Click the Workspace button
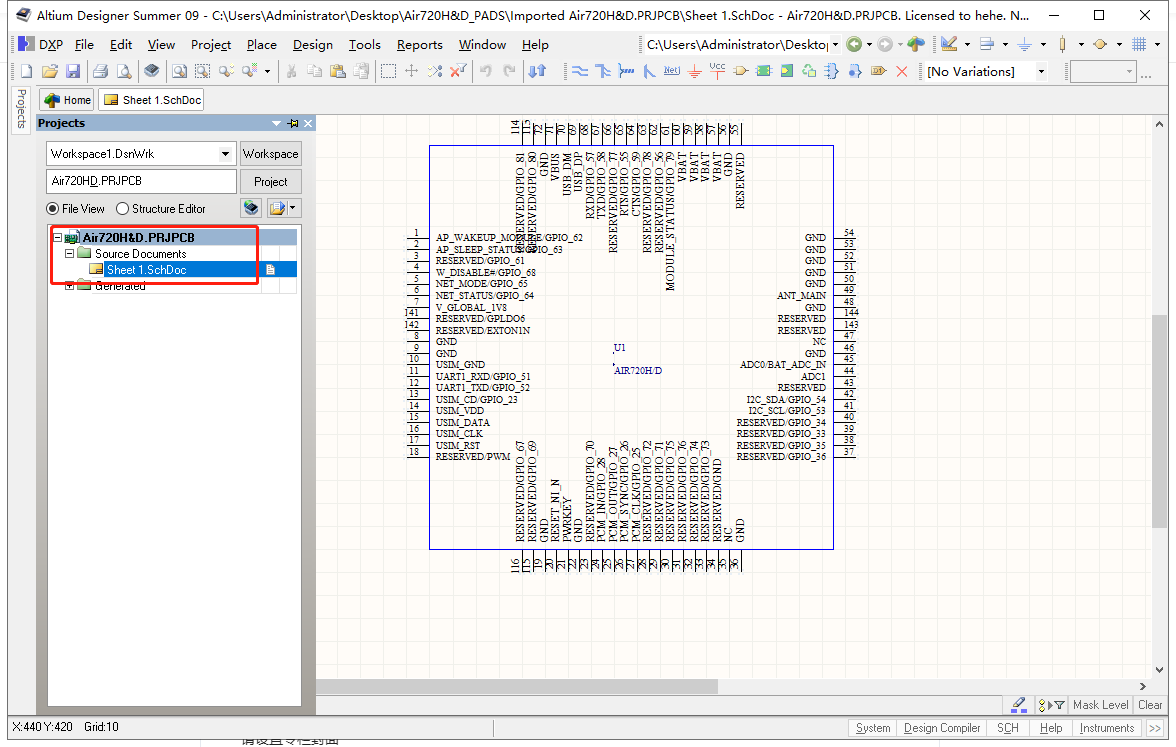Viewport: 1176px width, 747px height. (x=270, y=154)
